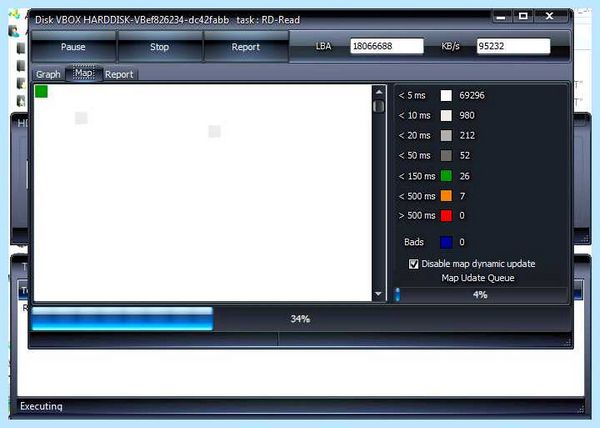Switch to the Graph tab
The height and width of the screenshot is (428, 600).
tap(48, 74)
